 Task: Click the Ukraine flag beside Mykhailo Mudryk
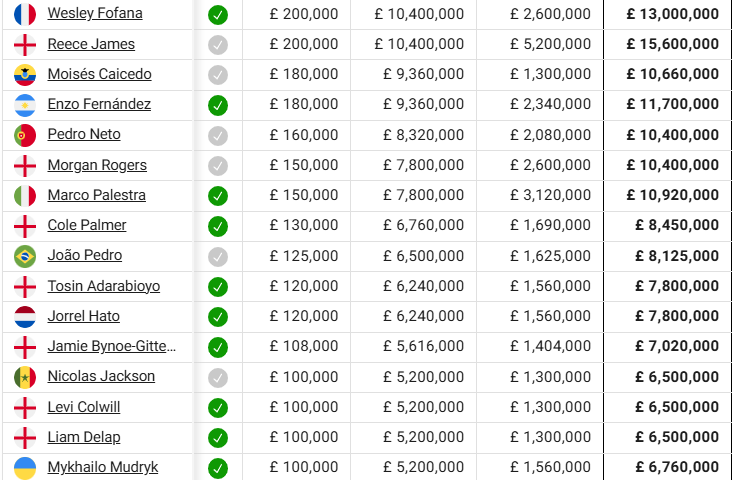pyautogui.click(x=25, y=468)
